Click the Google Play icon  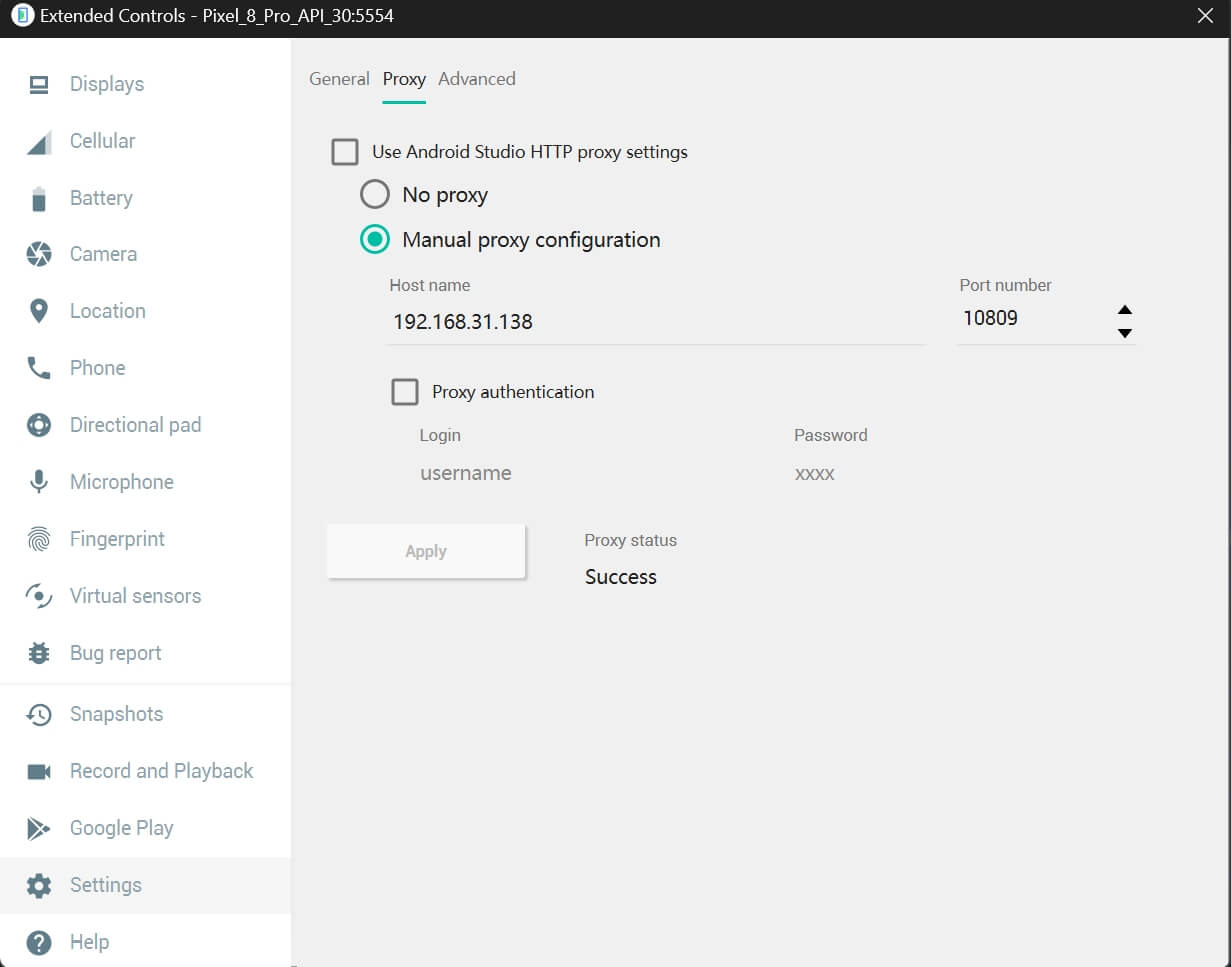point(39,829)
